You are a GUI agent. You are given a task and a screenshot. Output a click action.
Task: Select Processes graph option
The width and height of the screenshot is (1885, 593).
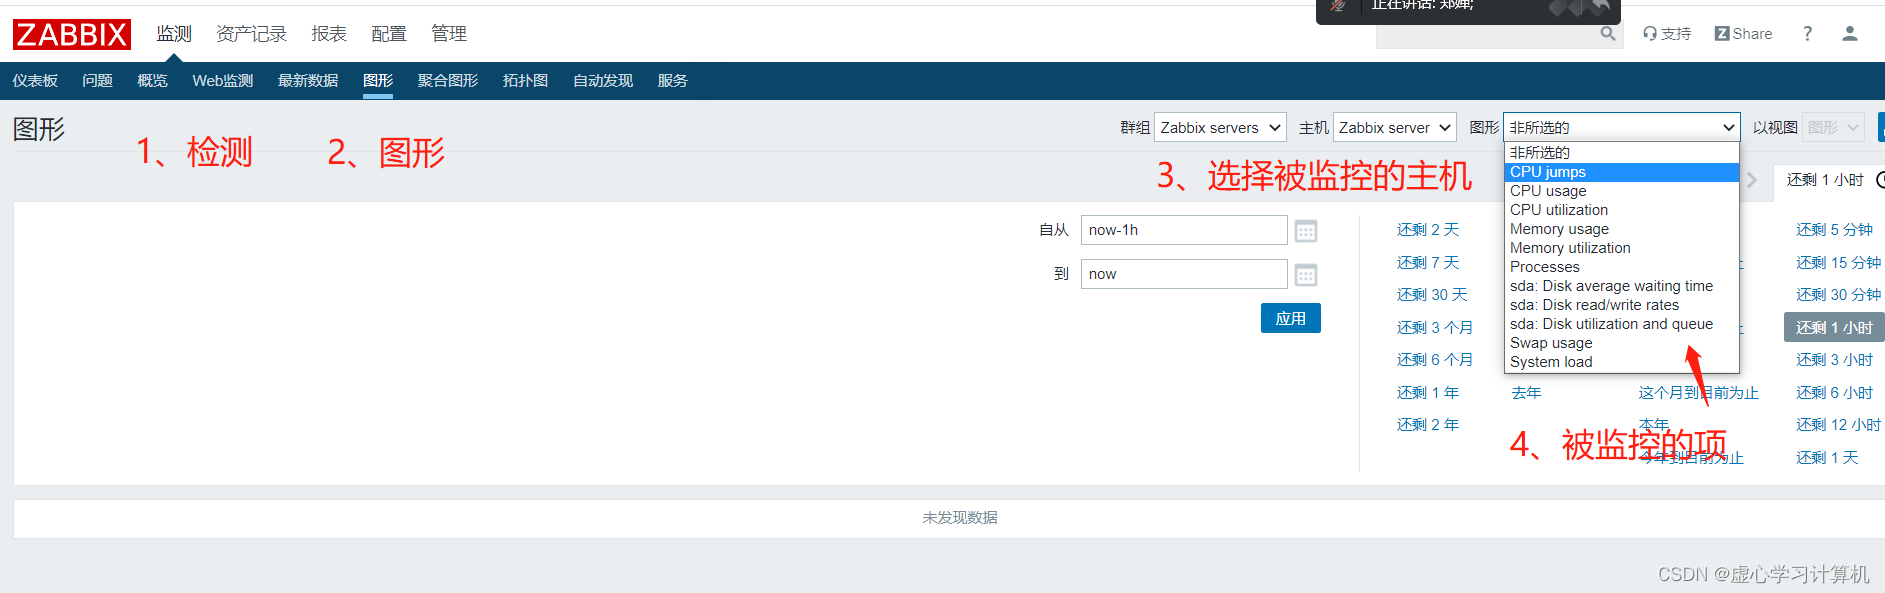[1621, 267]
